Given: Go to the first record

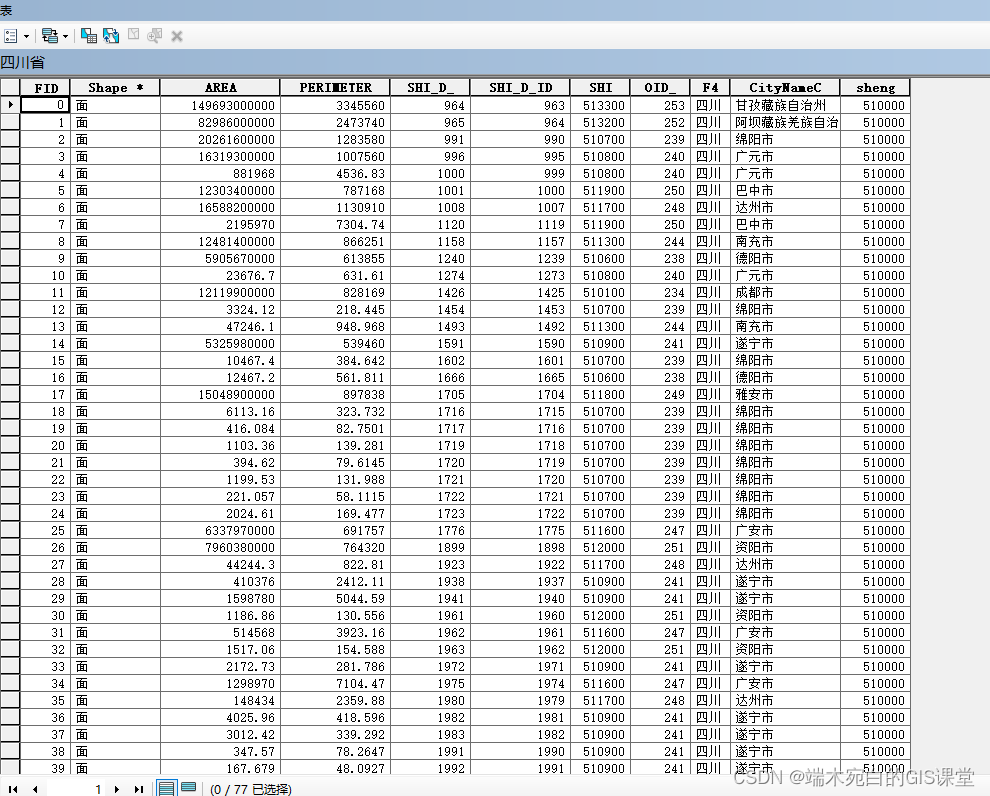Looking at the screenshot, I should (x=13, y=789).
